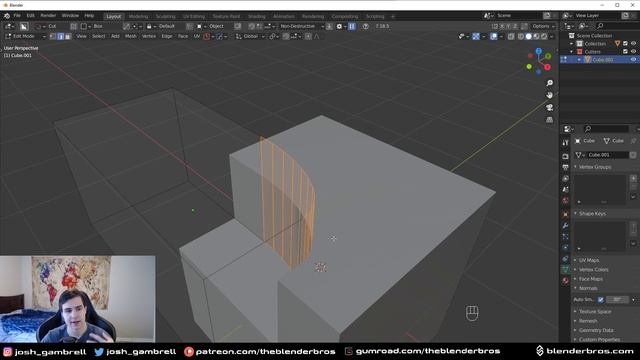The image size is (640, 360).
Task: Select face select mode icon
Action: pyautogui.click(x=68, y=36)
